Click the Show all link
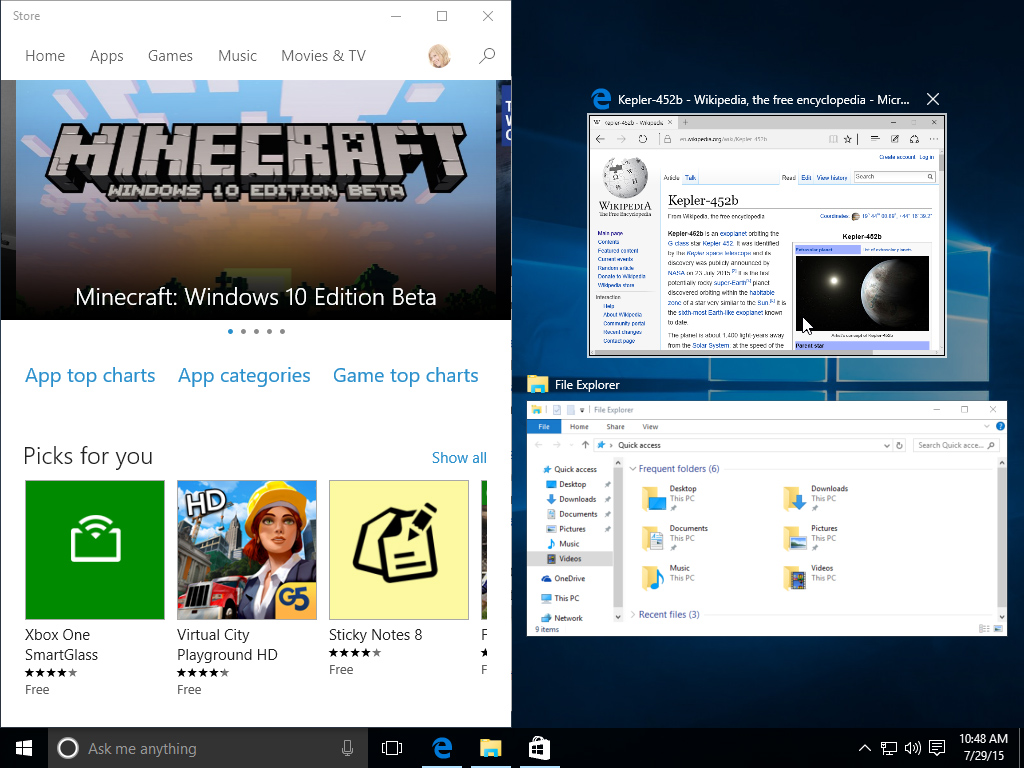The height and width of the screenshot is (768, 1024). pyautogui.click(x=459, y=458)
